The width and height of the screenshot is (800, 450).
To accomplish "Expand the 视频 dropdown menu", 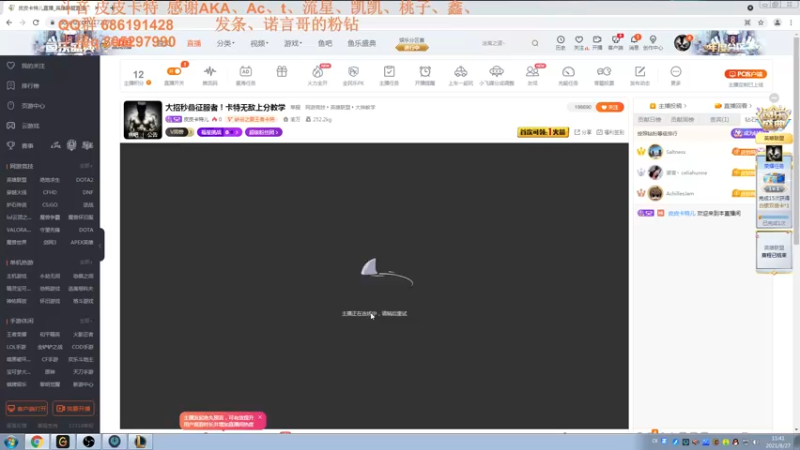I will (259, 43).
